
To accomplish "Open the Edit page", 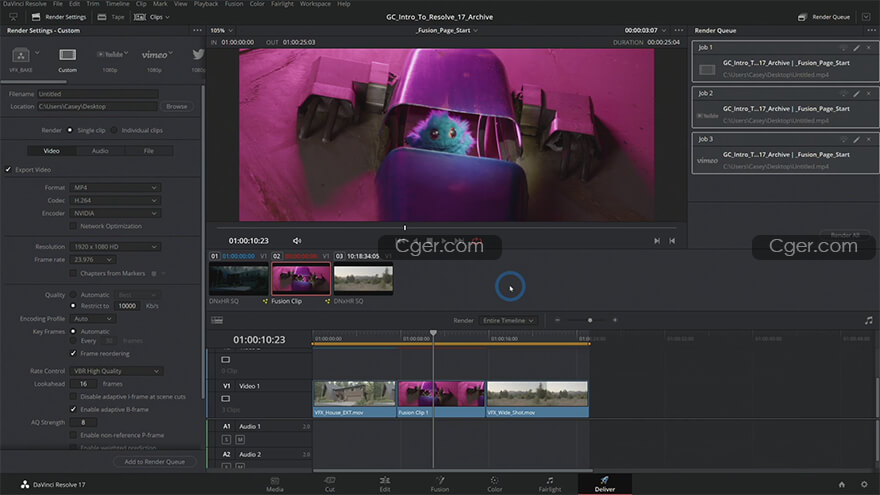I will [384, 484].
